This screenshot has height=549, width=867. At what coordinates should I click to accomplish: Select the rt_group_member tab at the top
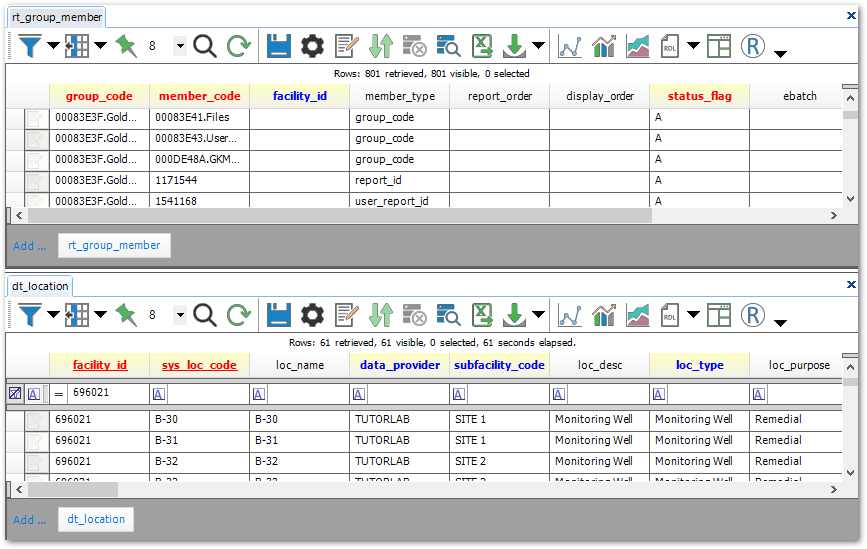pyautogui.click(x=56, y=17)
